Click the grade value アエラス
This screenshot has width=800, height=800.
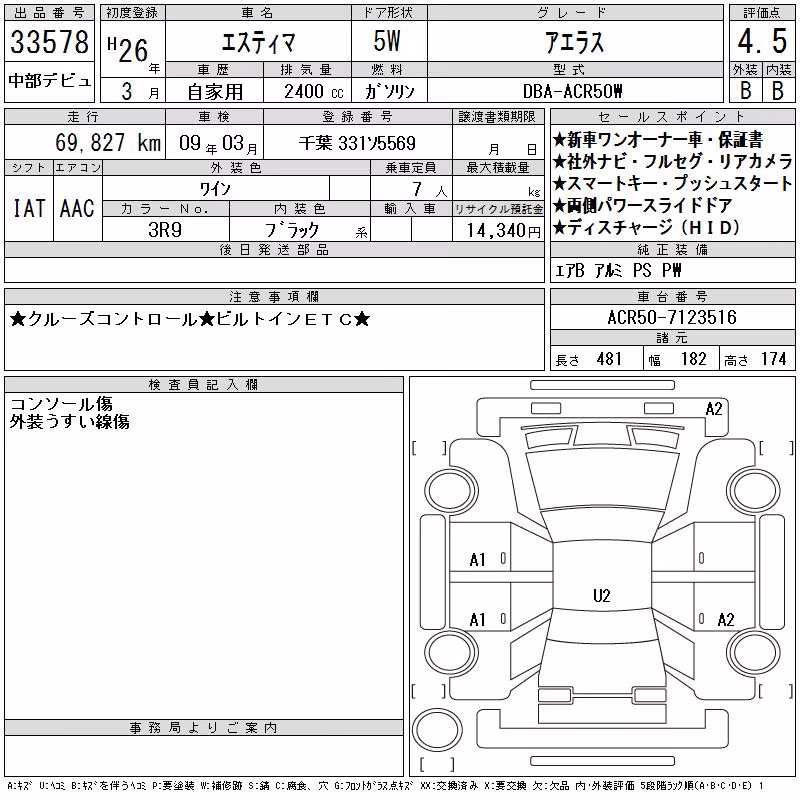574,42
